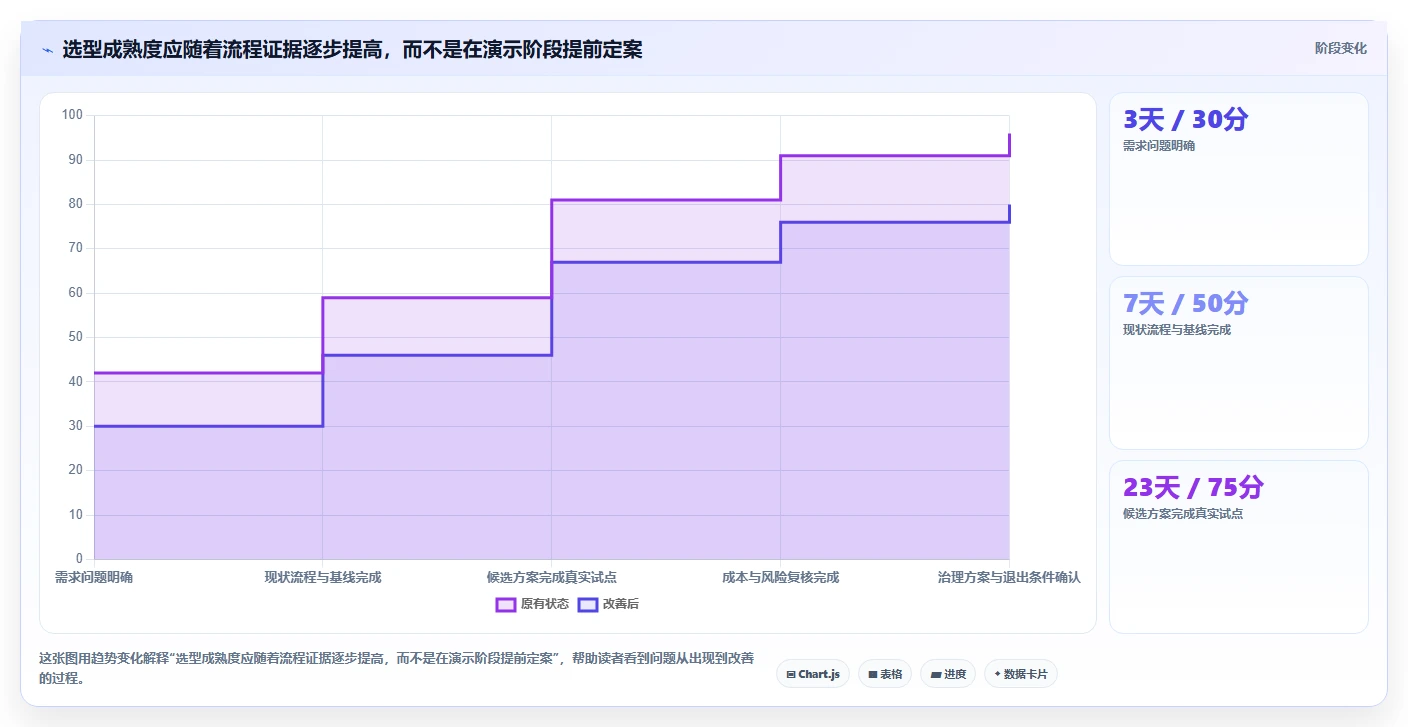
Task: Click the 进度 tag pill
Action: coord(948,674)
